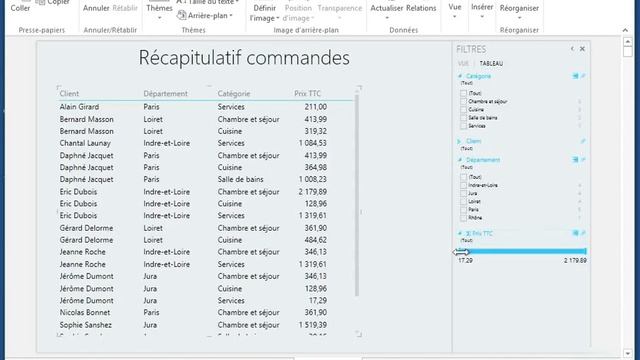Clear the Catégorie filter with eraser icon

(x=583, y=76)
